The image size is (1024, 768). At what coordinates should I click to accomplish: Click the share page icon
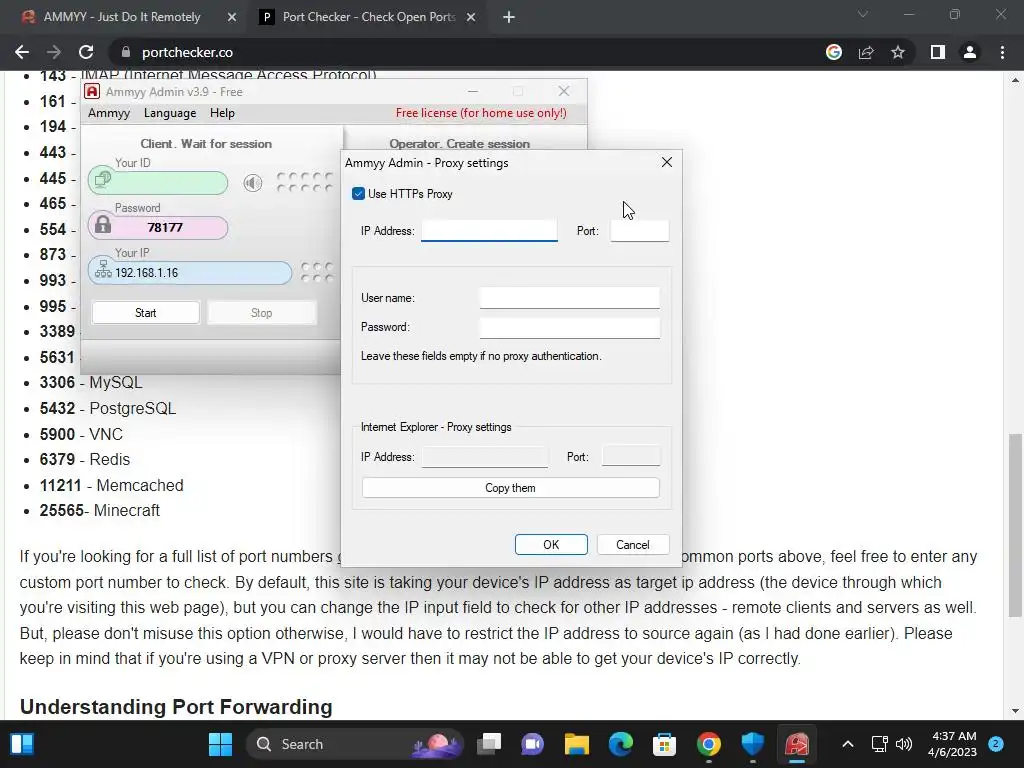(x=866, y=52)
